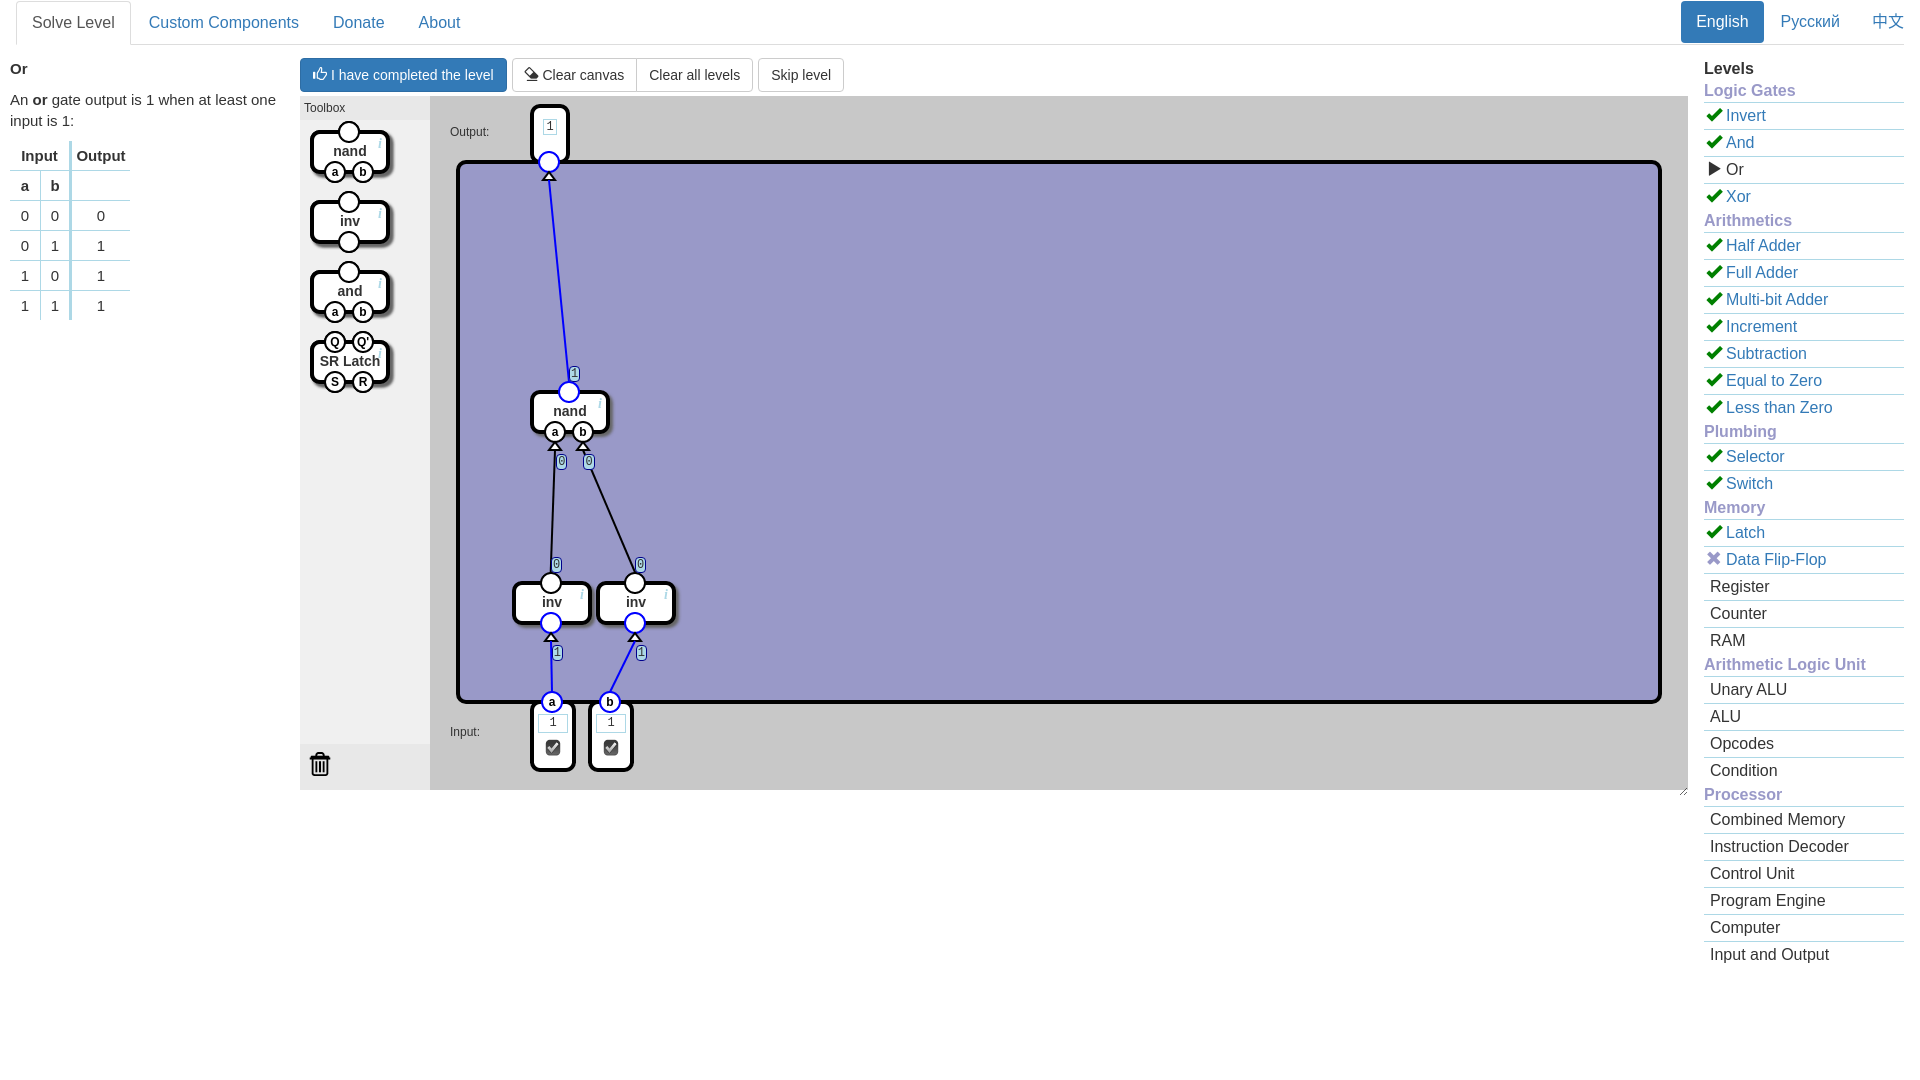The width and height of the screenshot is (1920, 1080).
Task: Click the trash can icon in toolbox
Action: [320, 764]
